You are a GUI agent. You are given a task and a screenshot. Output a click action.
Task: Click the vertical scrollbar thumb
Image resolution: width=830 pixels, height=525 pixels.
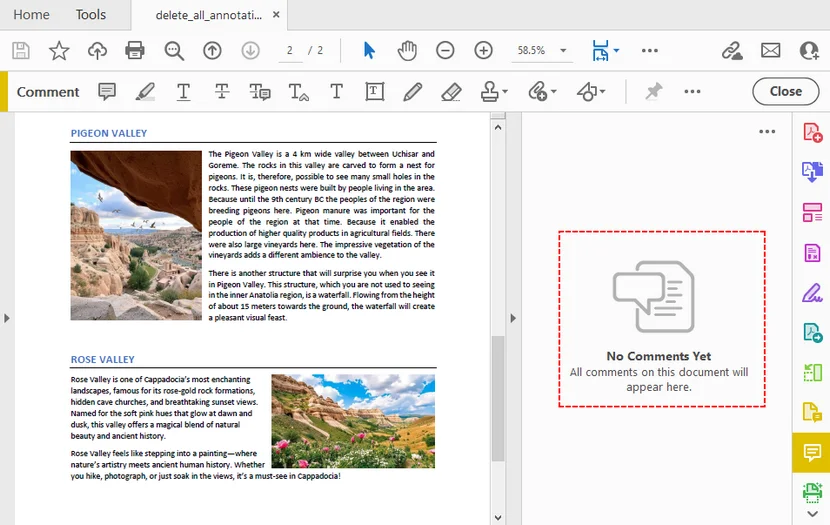[498, 399]
